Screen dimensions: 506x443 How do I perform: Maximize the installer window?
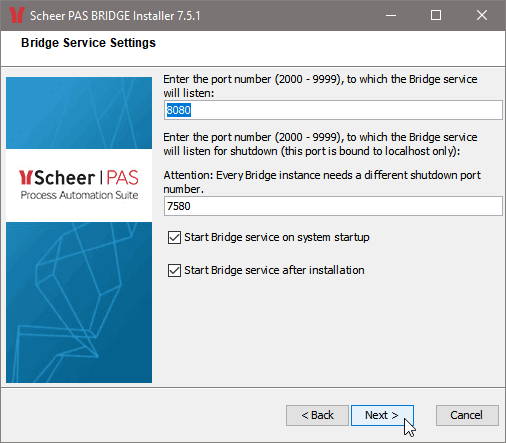(436, 15)
